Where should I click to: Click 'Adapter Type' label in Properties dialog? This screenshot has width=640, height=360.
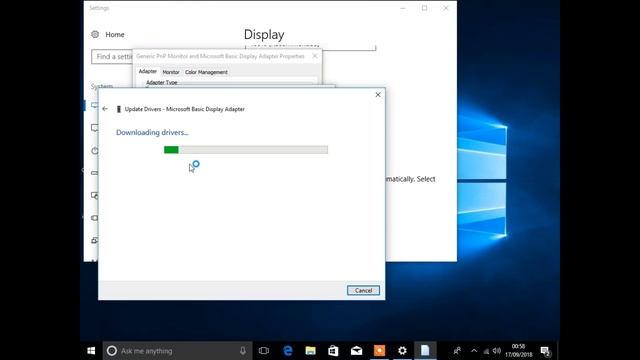coord(162,82)
